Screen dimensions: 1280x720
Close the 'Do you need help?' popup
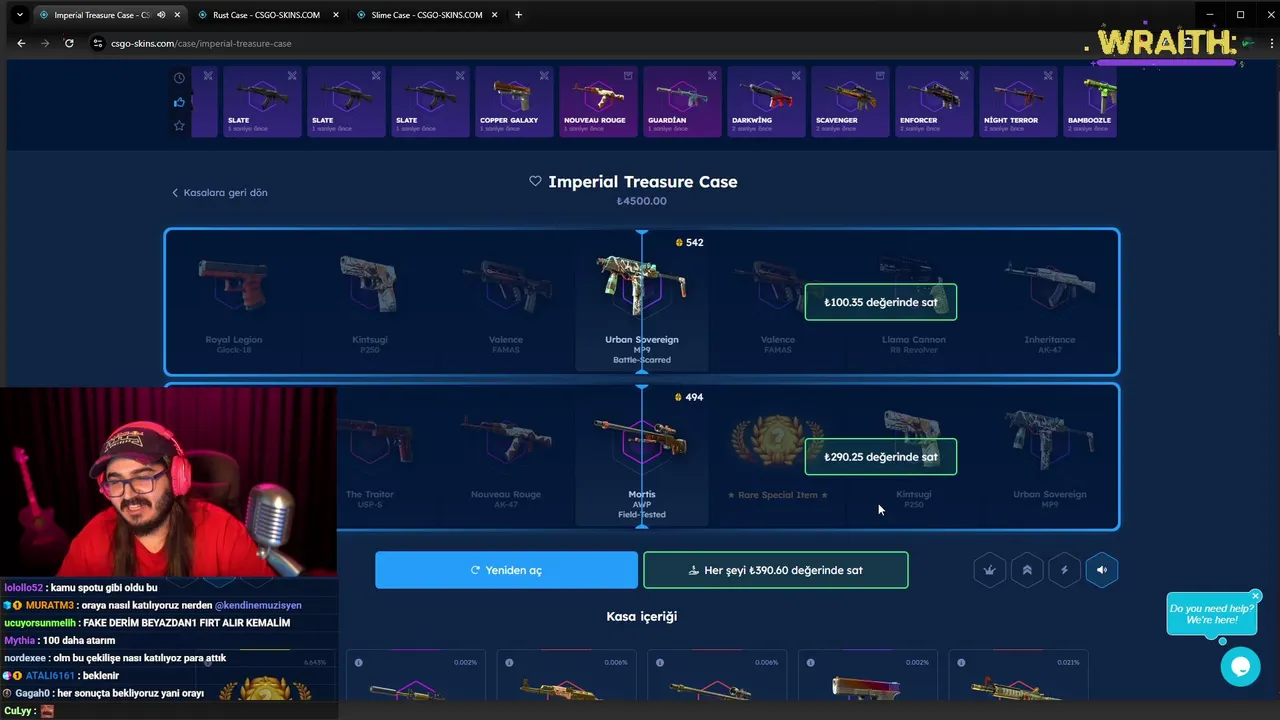(1255, 596)
